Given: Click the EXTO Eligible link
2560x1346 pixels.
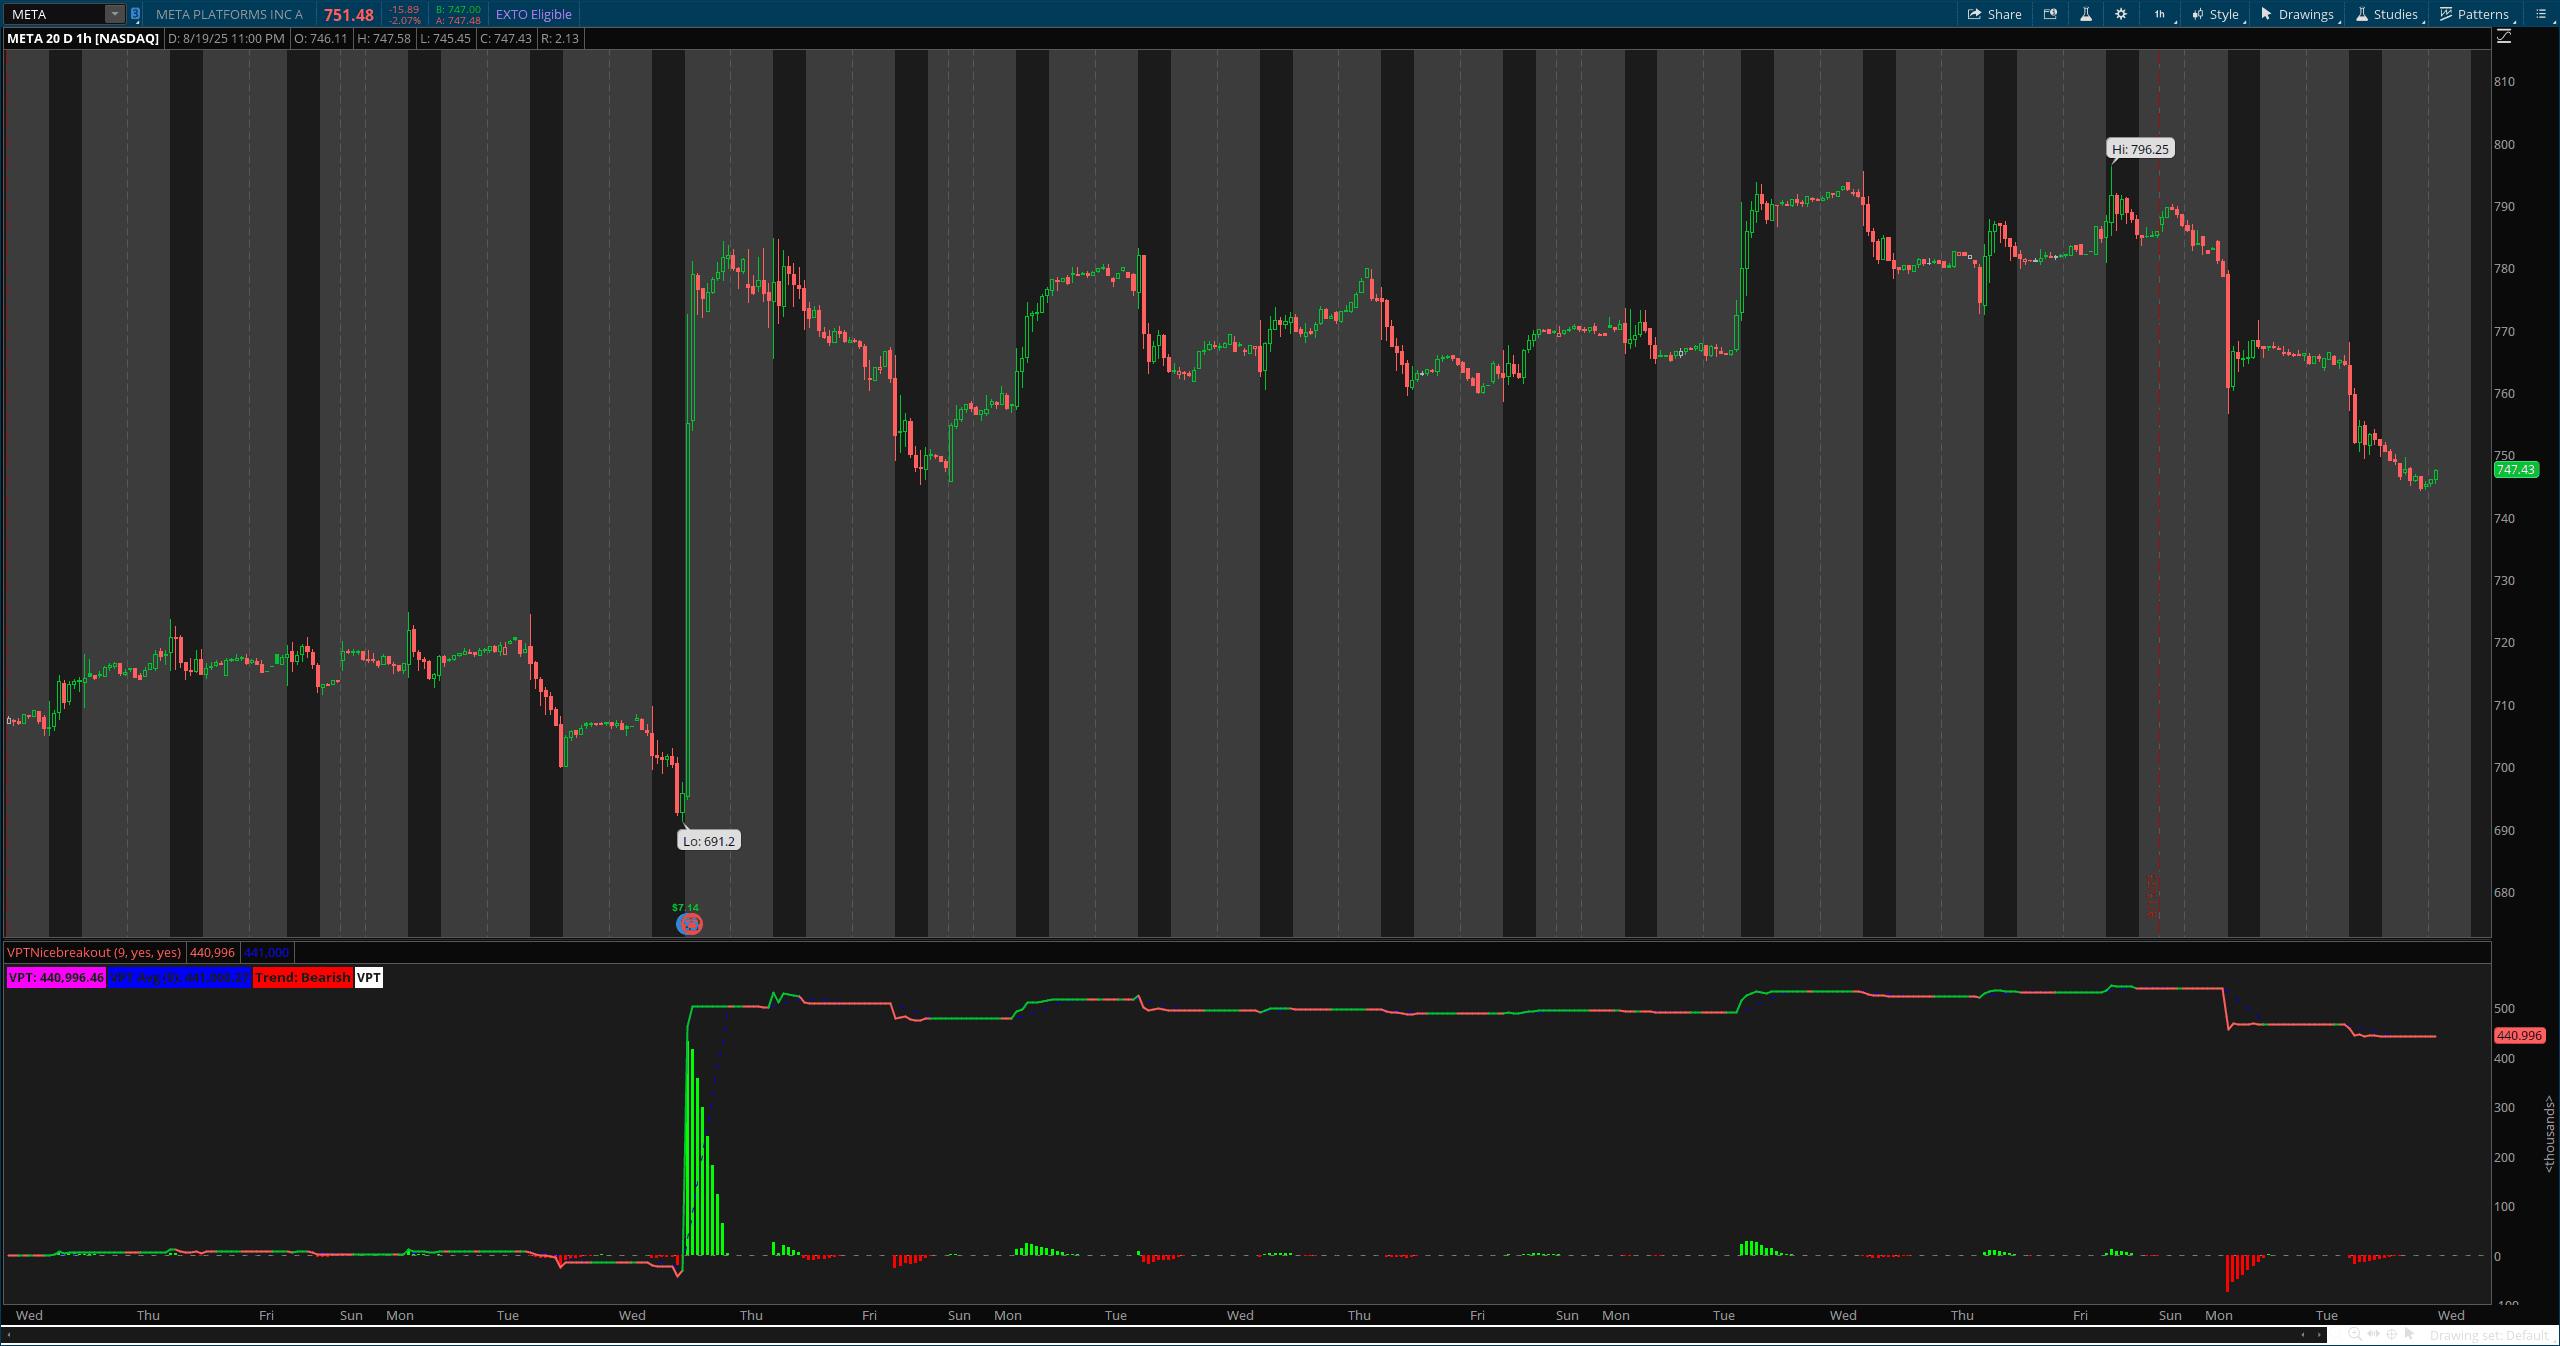Looking at the screenshot, I should click(x=534, y=14).
